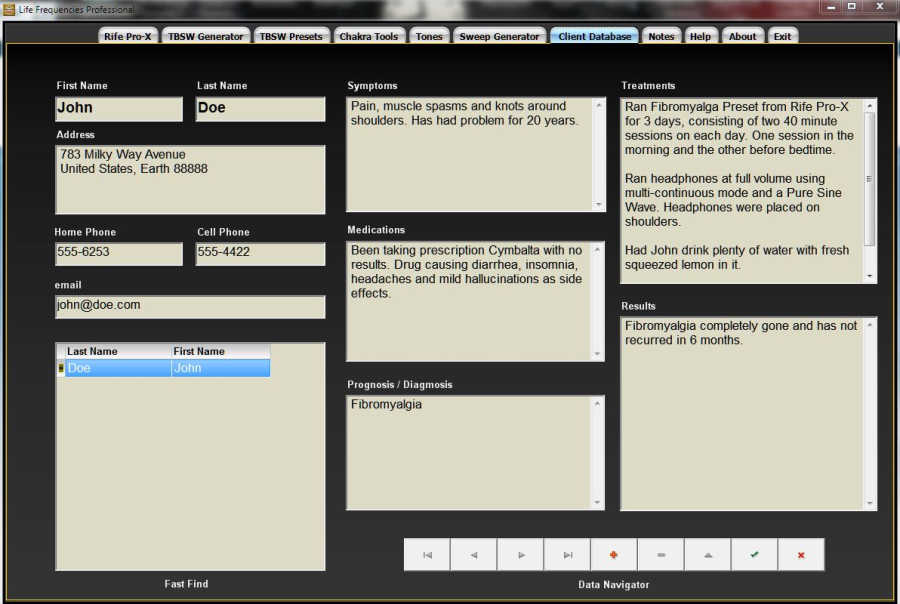Click into the email input field
The image size is (900, 604).
190,306
